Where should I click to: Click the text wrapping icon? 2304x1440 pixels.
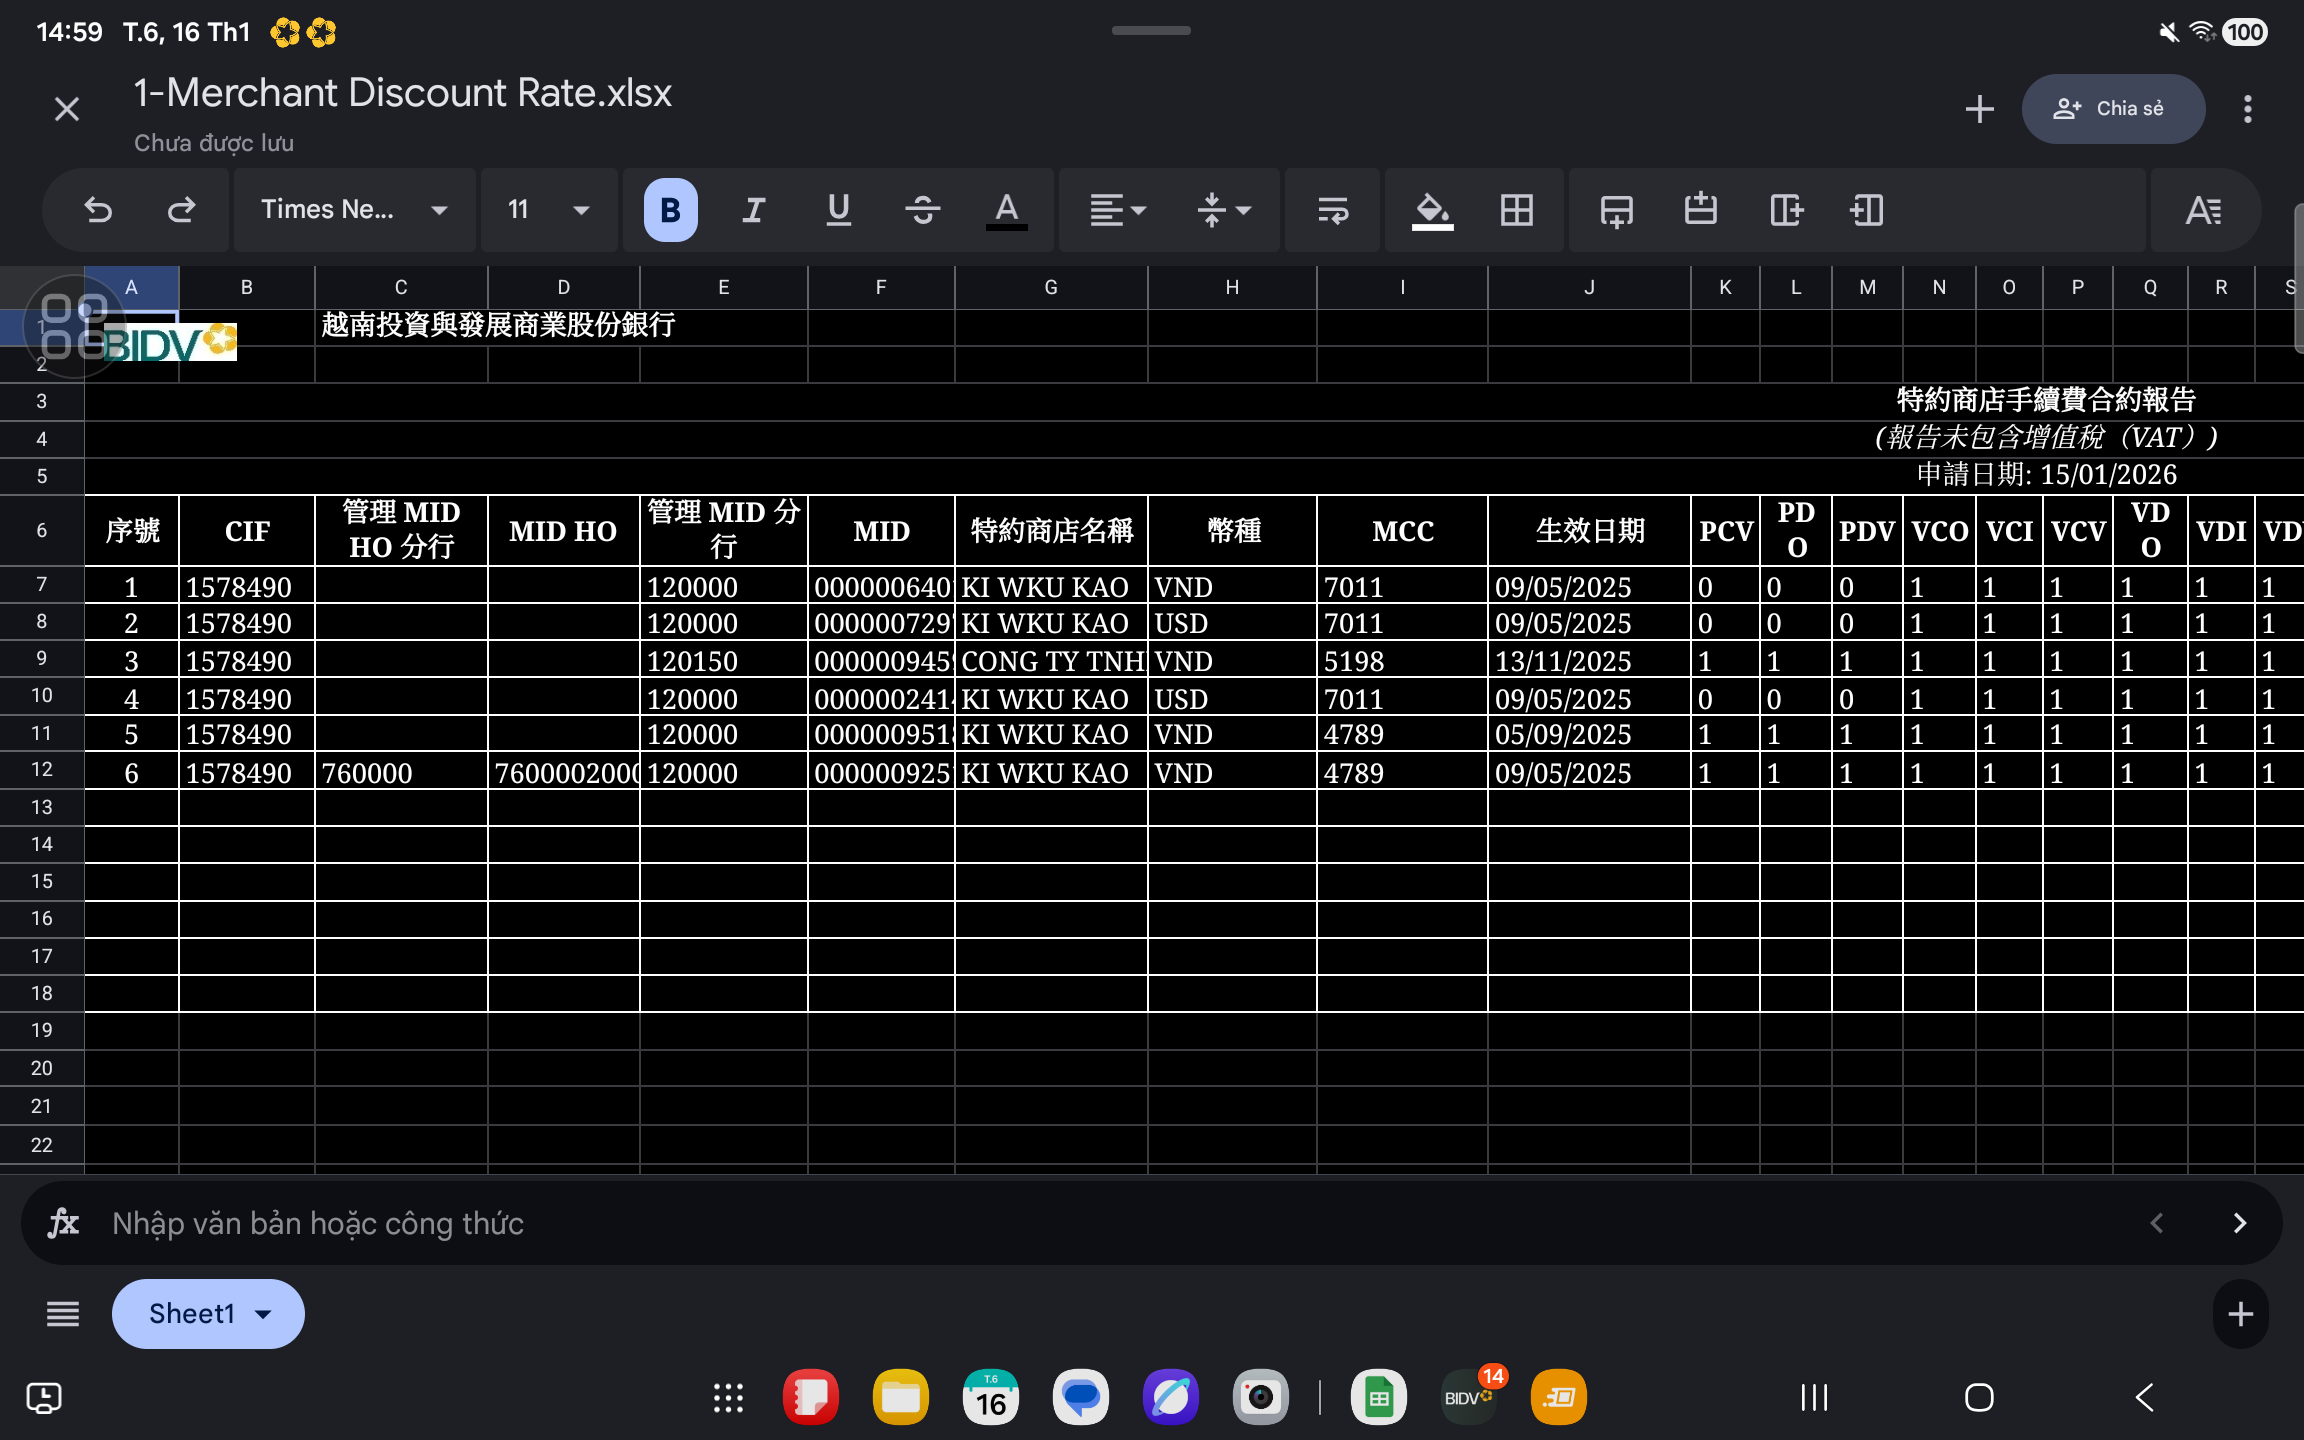pyautogui.click(x=1333, y=210)
